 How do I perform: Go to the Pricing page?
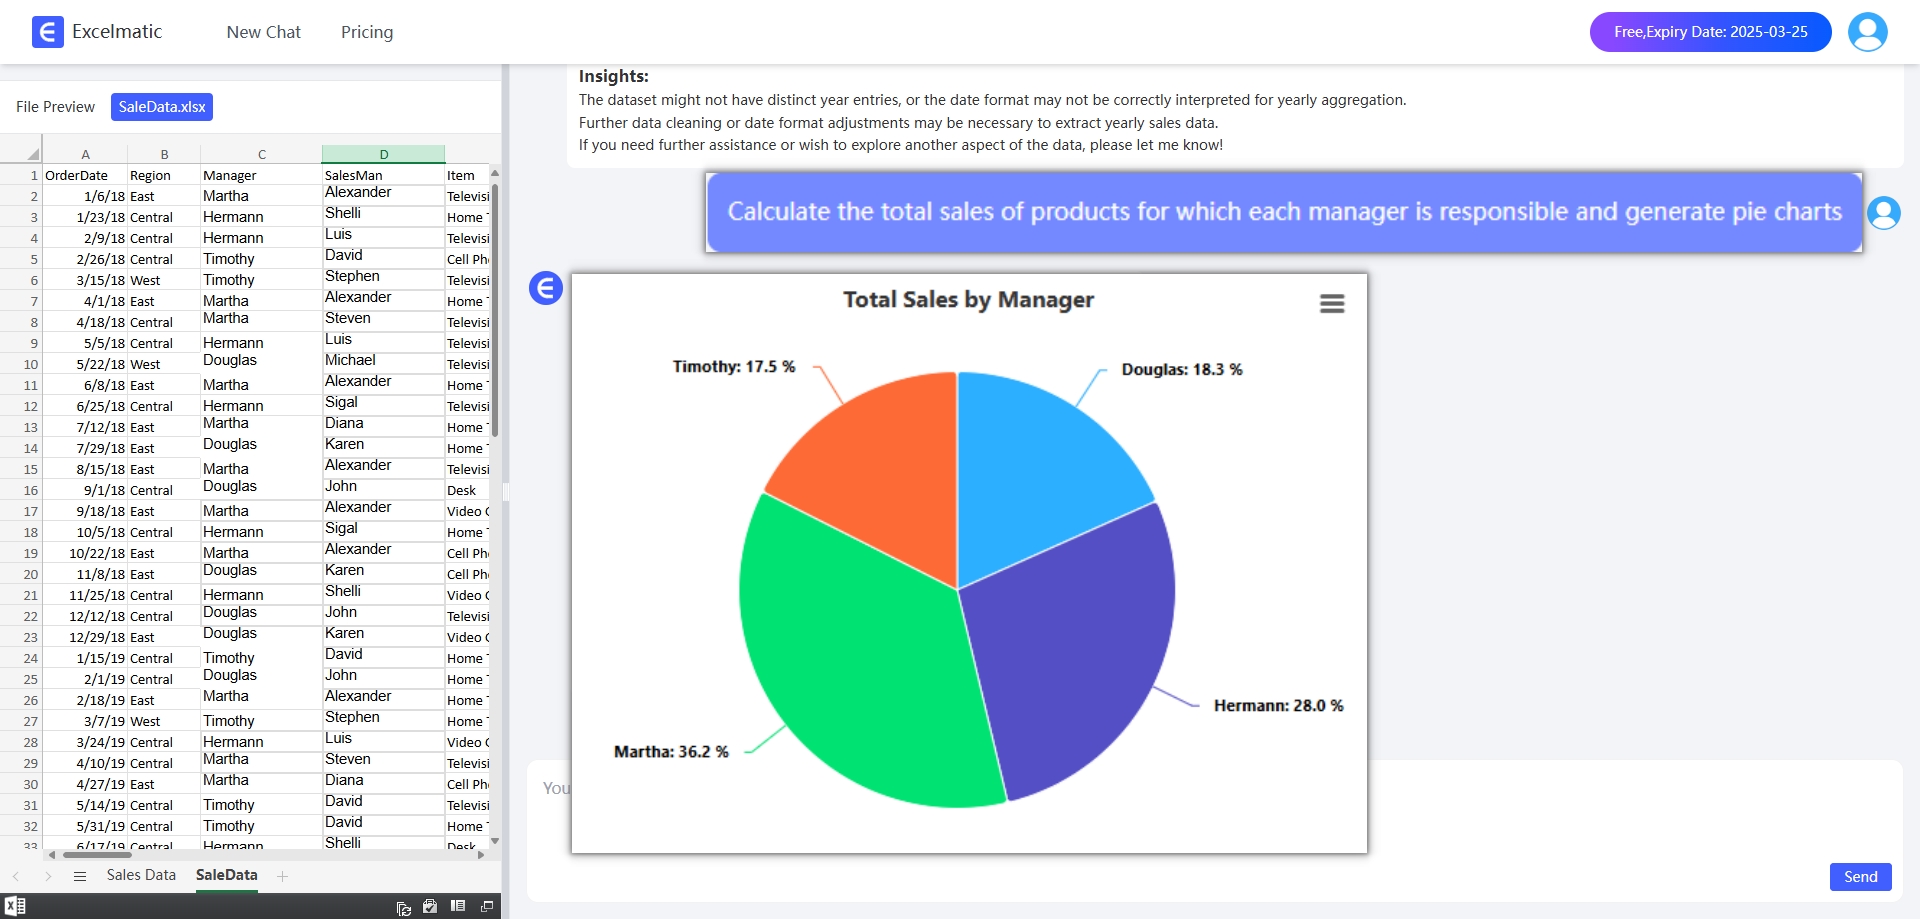(x=367, y=32)
